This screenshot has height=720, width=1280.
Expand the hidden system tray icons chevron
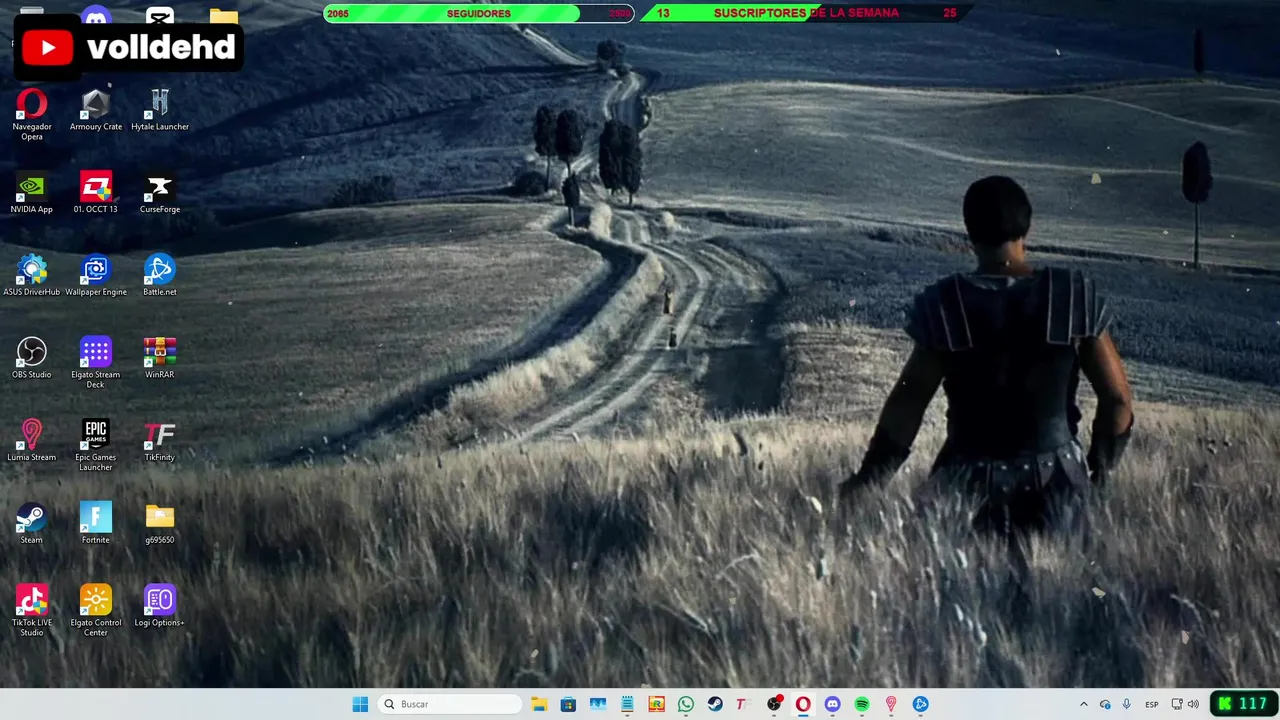1083,704
